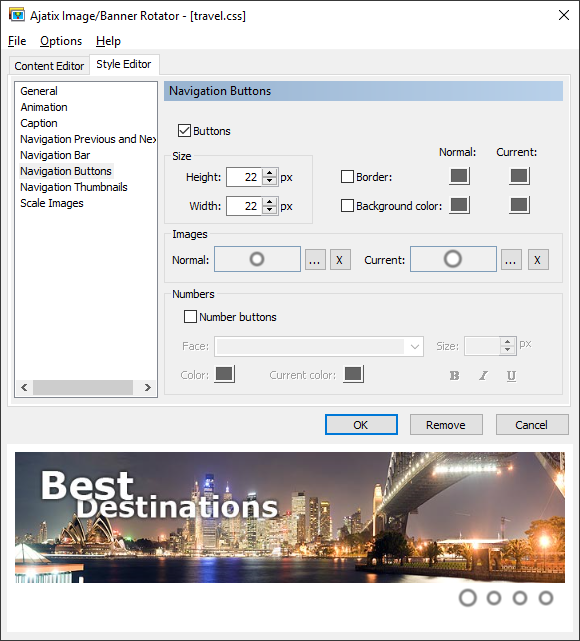Select Navigation Buttons category

(66, 171)
